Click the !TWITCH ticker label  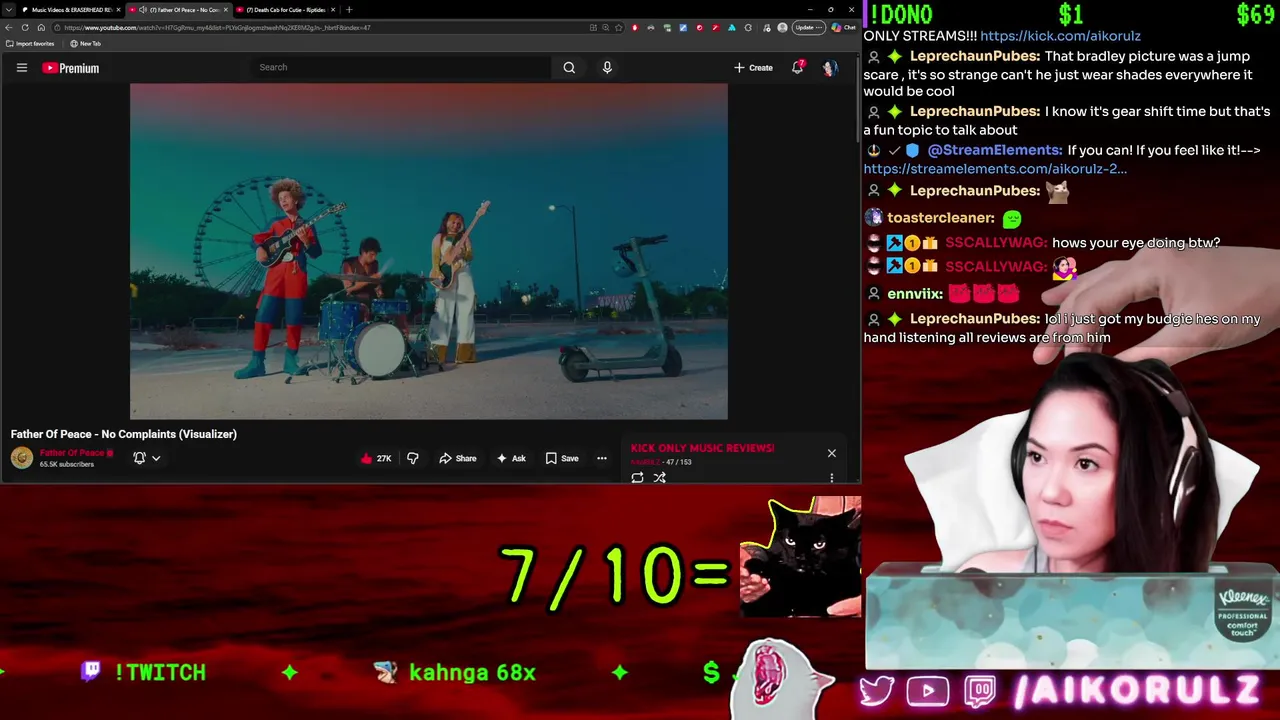(160, 673)
